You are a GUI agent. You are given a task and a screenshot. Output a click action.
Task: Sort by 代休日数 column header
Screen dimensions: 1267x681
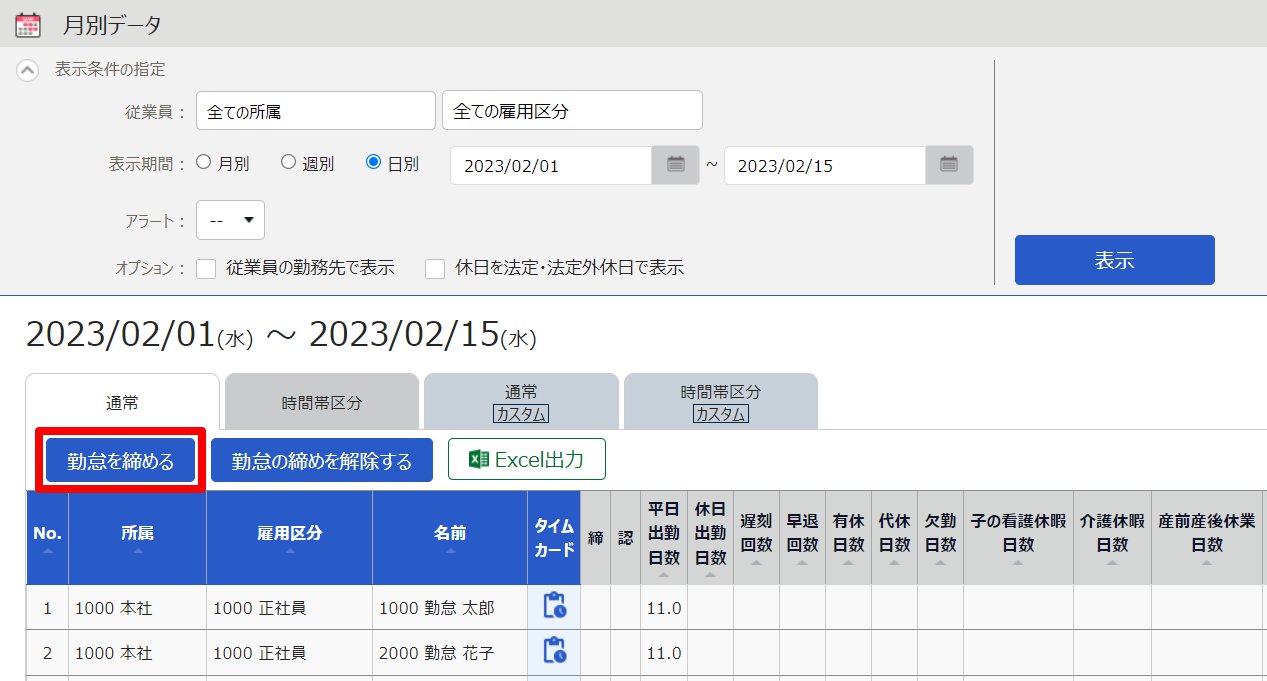pyautogui.click(x=894, y=538)
